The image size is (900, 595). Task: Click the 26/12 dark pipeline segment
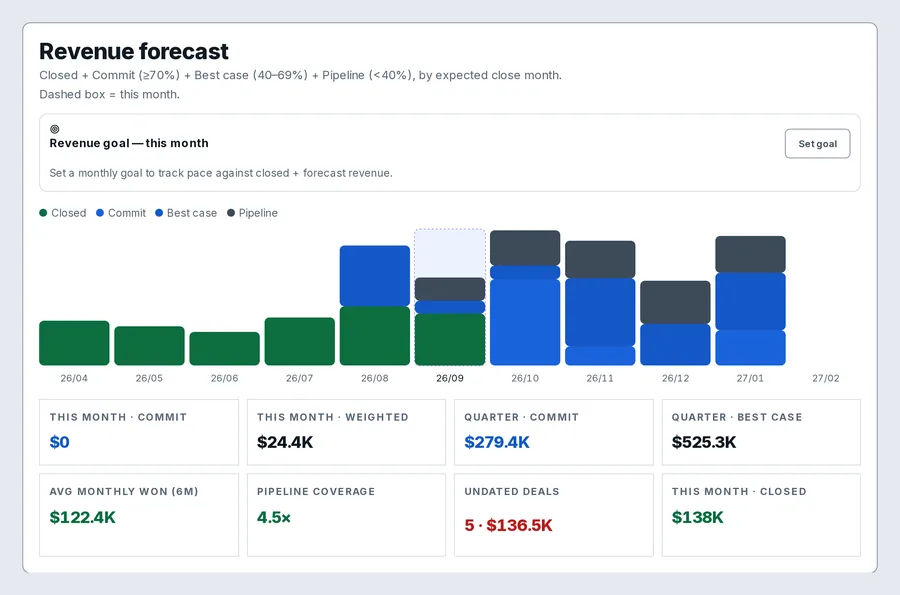point(676,302)
